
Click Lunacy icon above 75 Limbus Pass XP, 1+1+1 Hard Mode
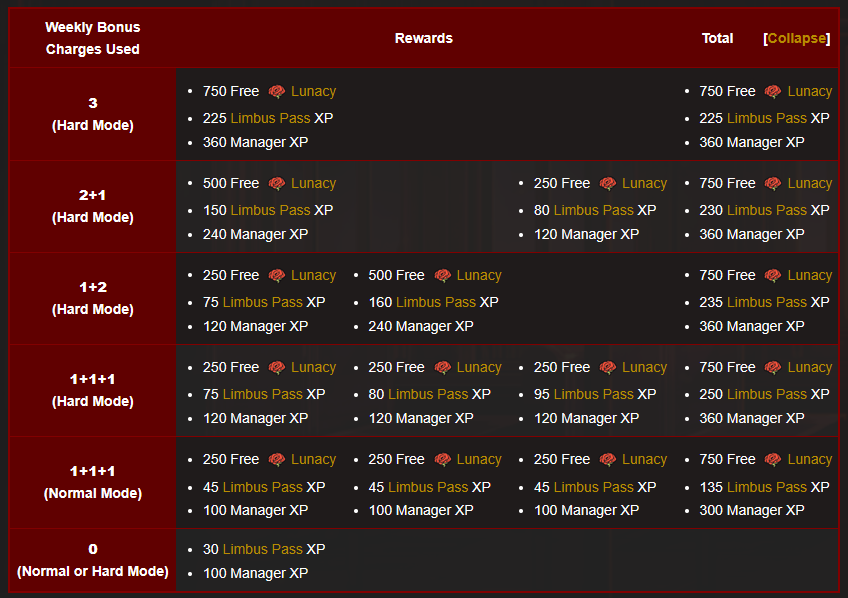(276, 367)
